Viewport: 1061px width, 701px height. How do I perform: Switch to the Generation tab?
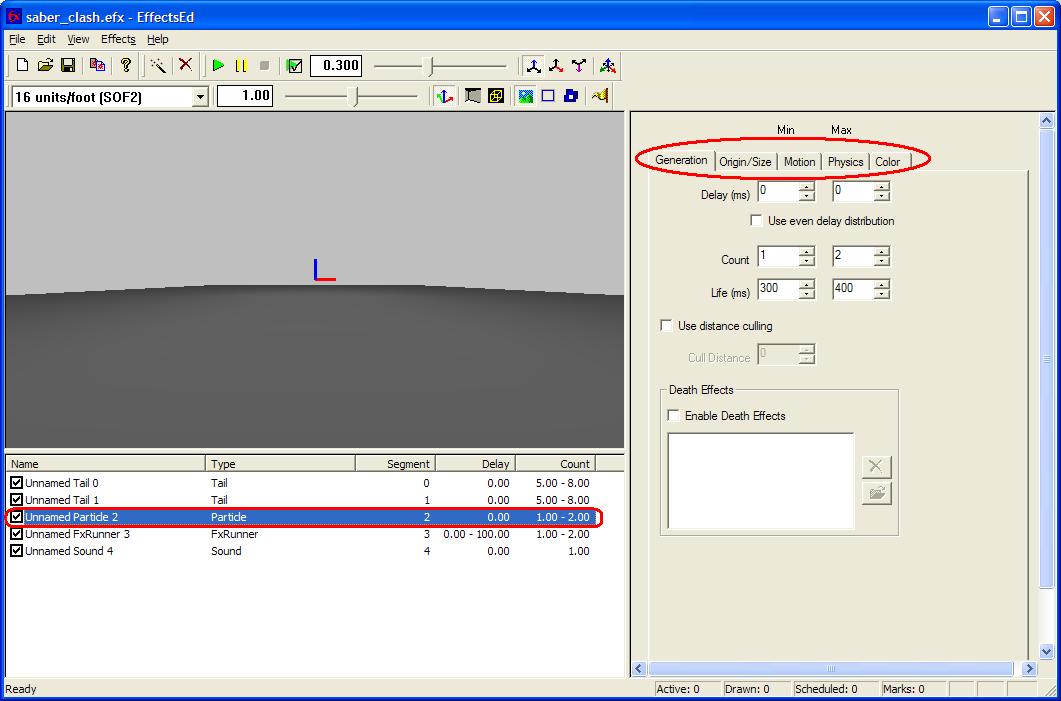click(681, 160)
